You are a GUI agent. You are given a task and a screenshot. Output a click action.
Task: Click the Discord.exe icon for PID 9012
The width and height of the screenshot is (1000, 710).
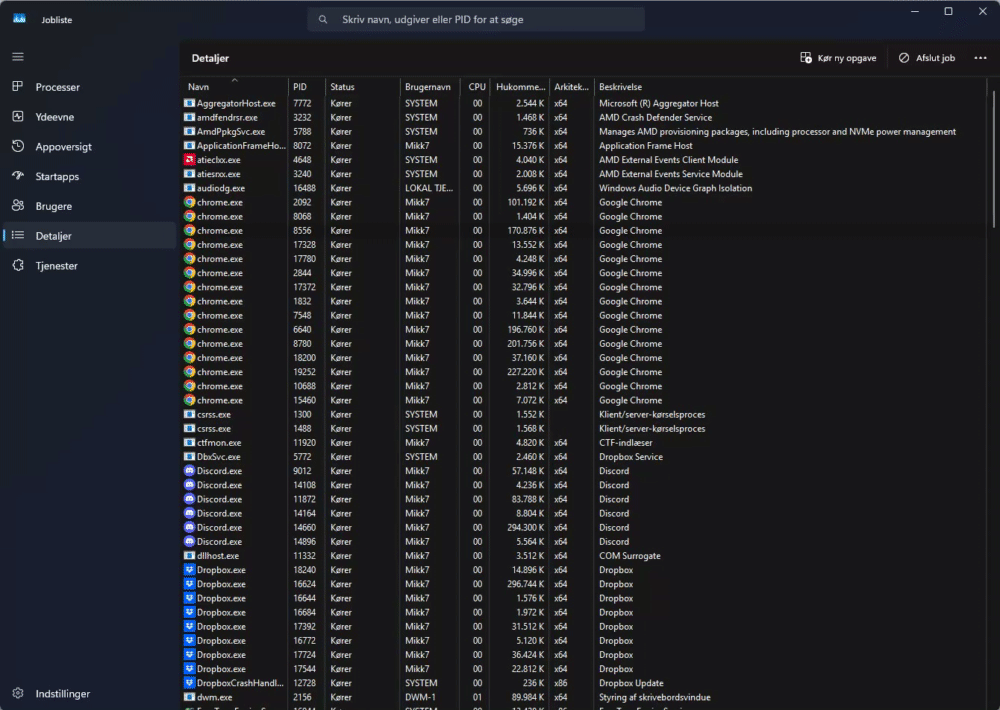click(189, 471)
